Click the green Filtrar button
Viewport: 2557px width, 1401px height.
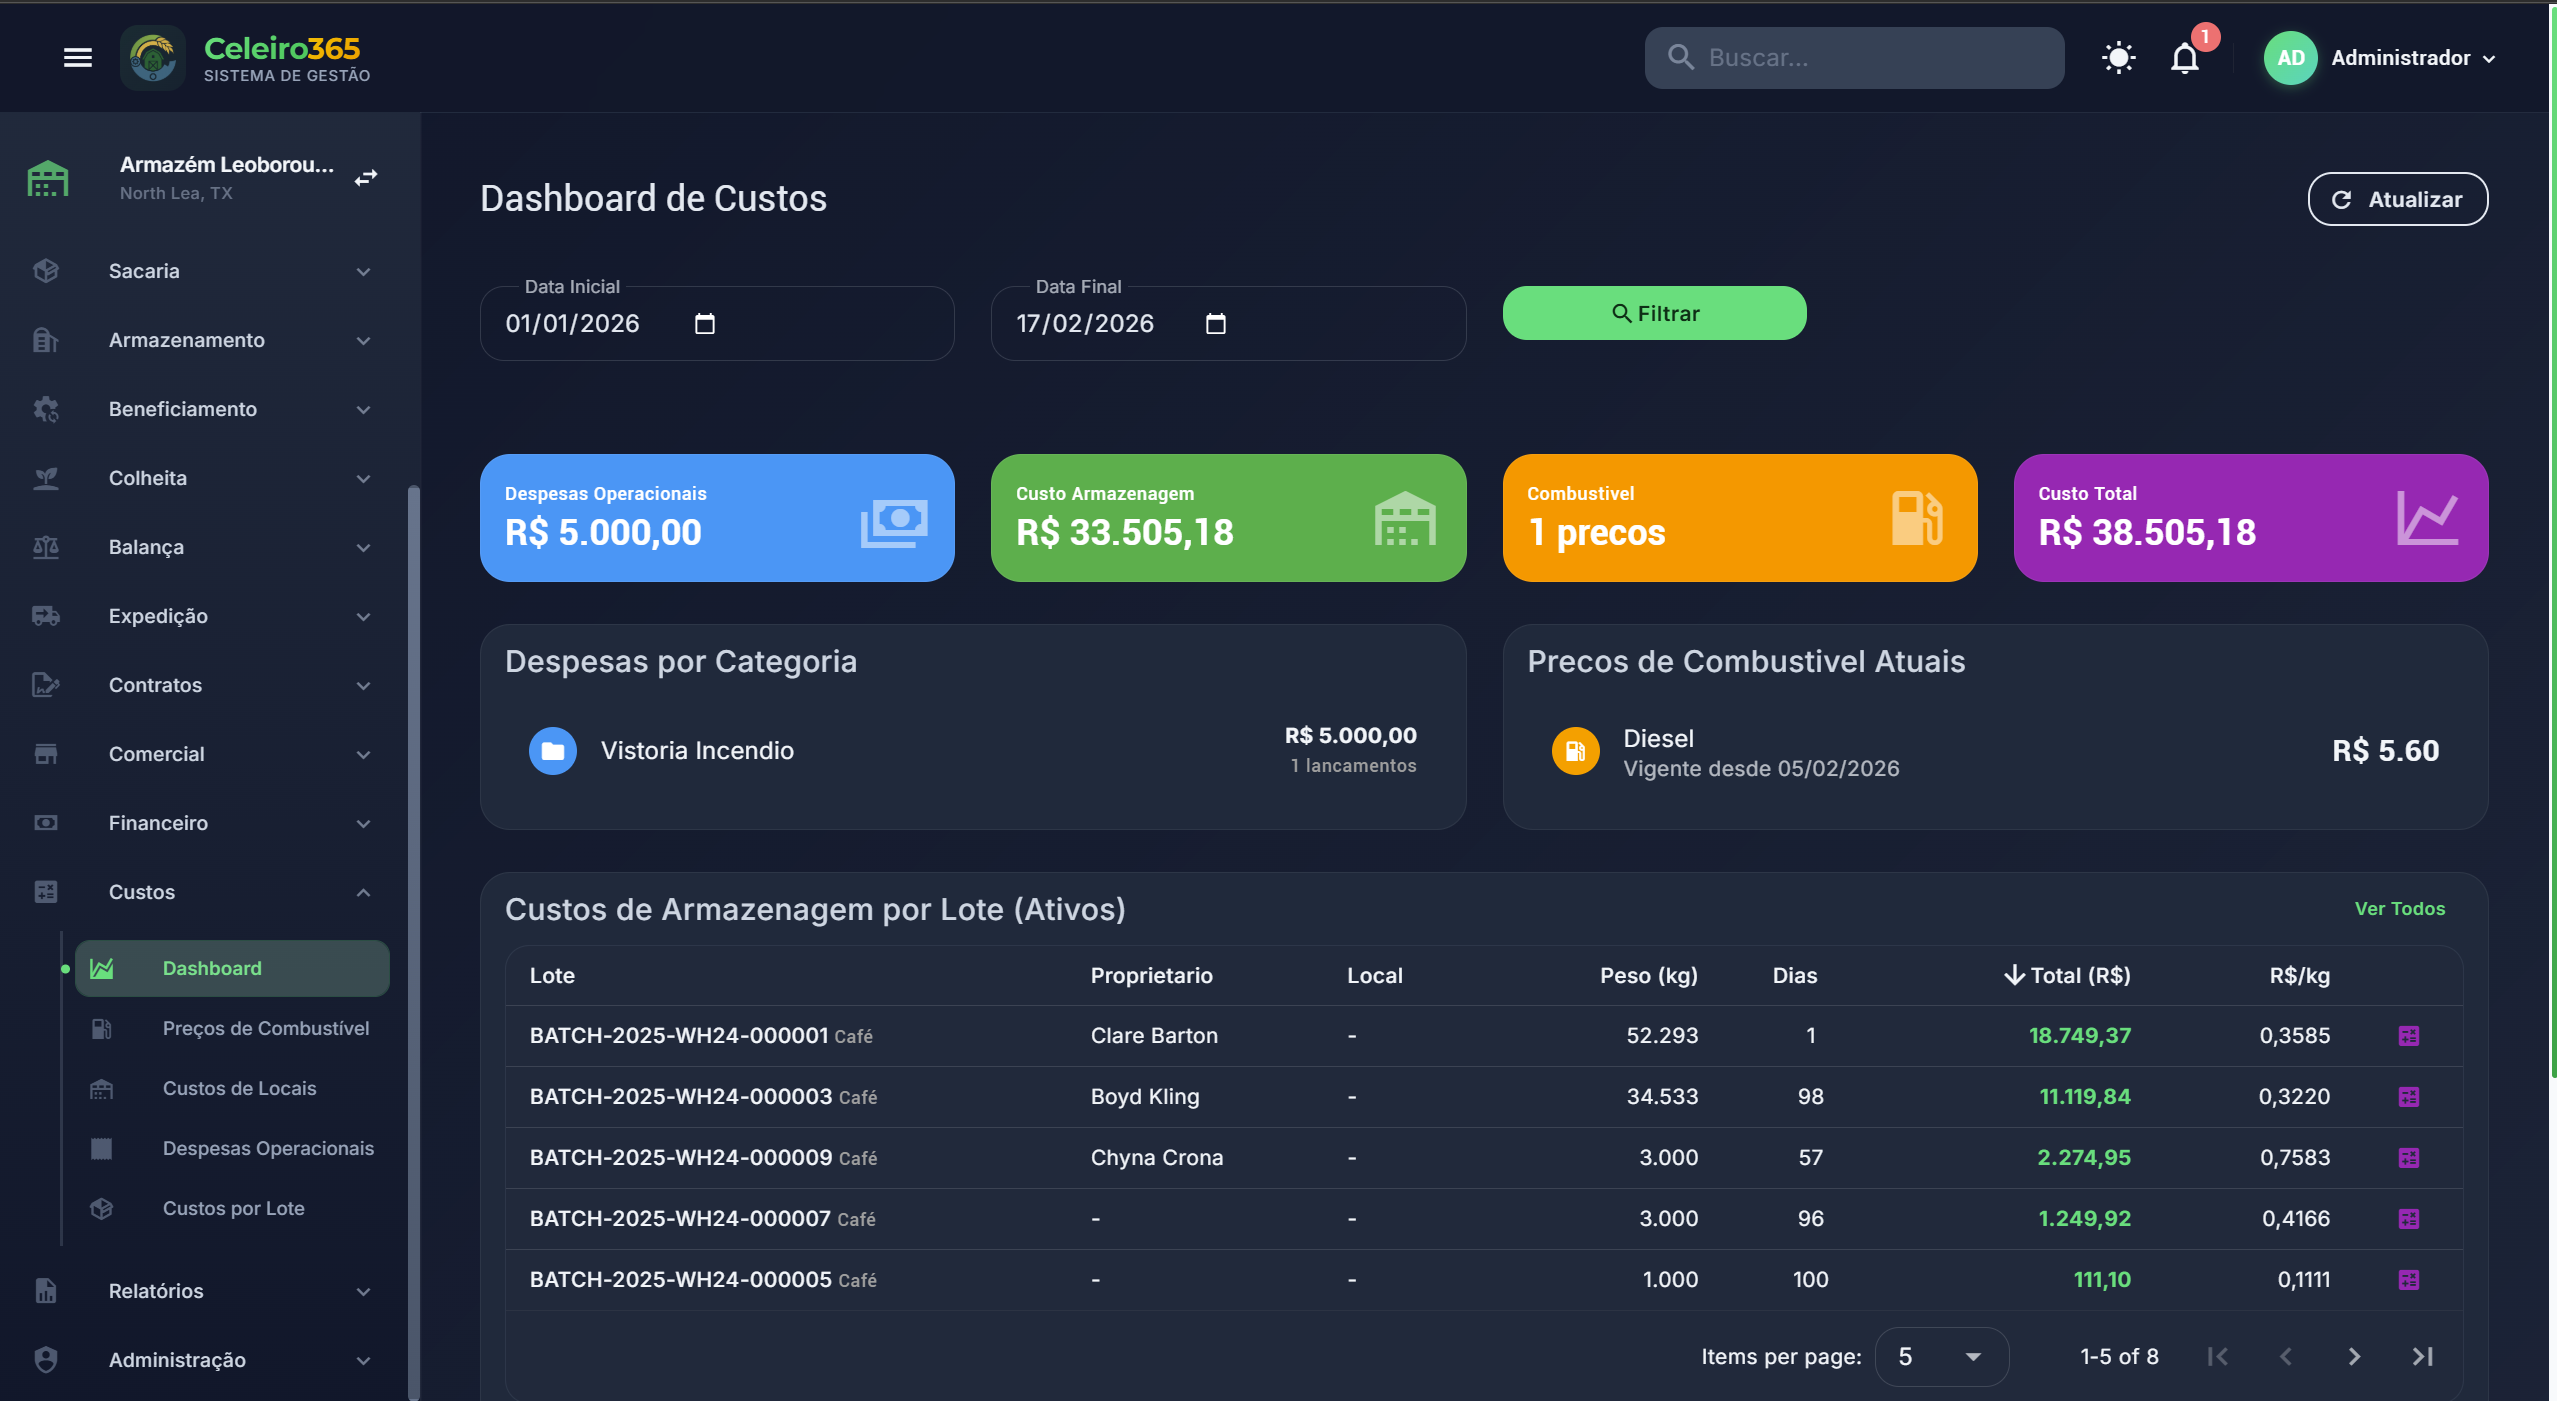click(x=1654, y=314)
